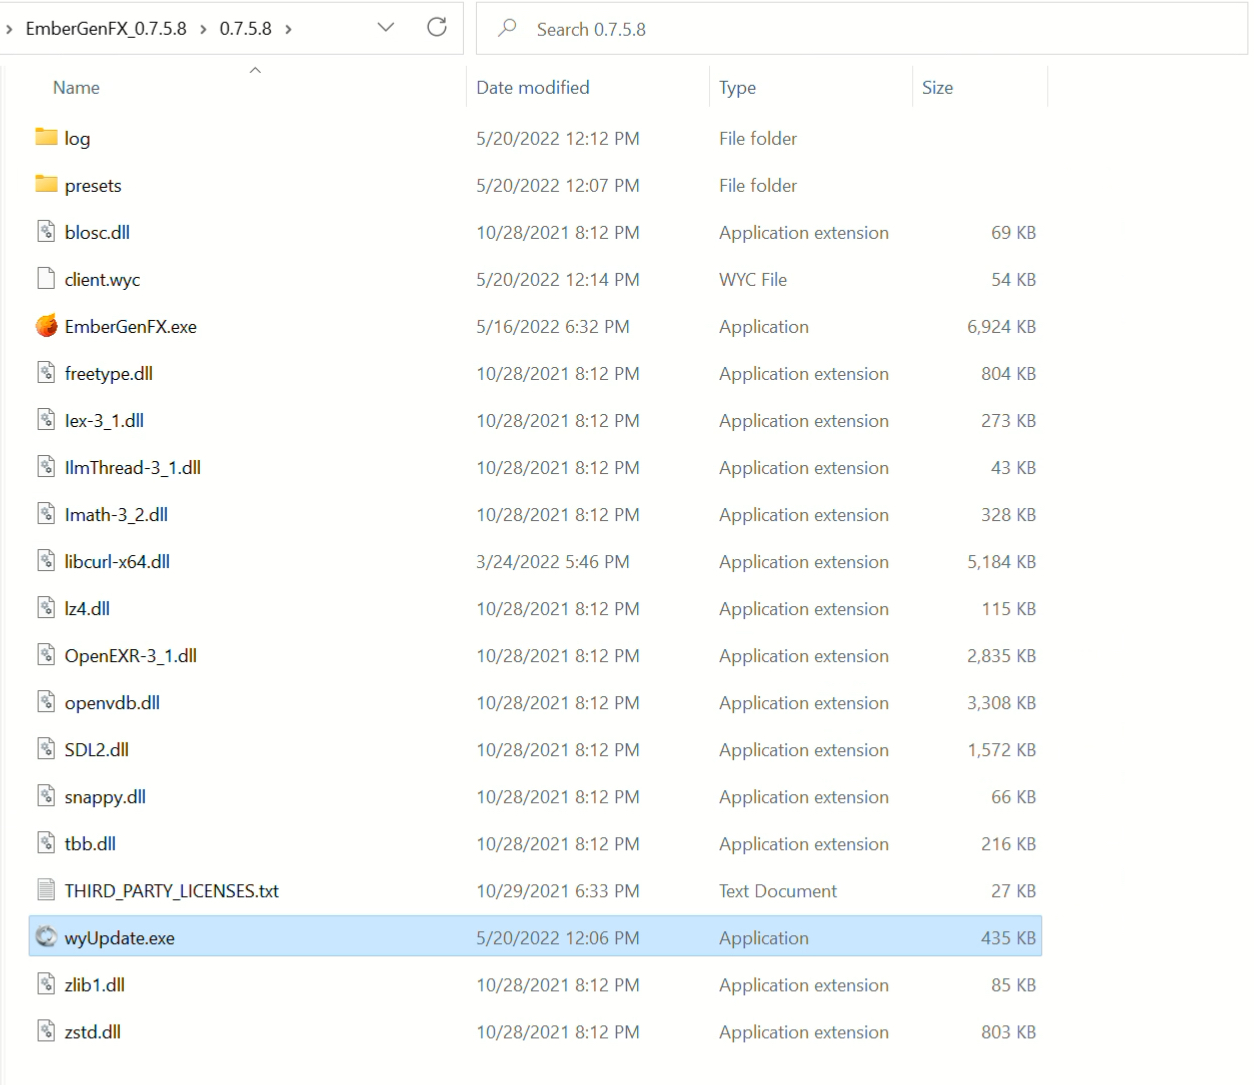The height and width of the screenshot is (1085, 1254).
Task: Select the Imath-3_2.dll file name
Action: pyautogui.click(x=116, y=515)
